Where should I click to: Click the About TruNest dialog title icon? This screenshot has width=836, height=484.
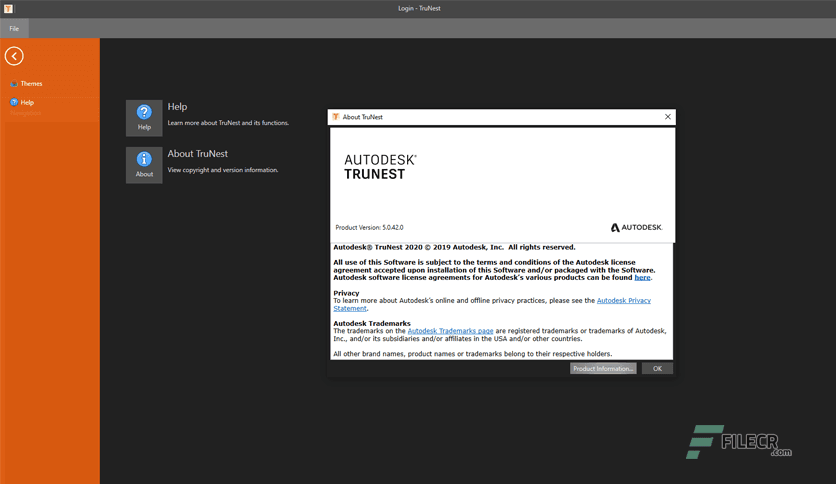[336, 117]
